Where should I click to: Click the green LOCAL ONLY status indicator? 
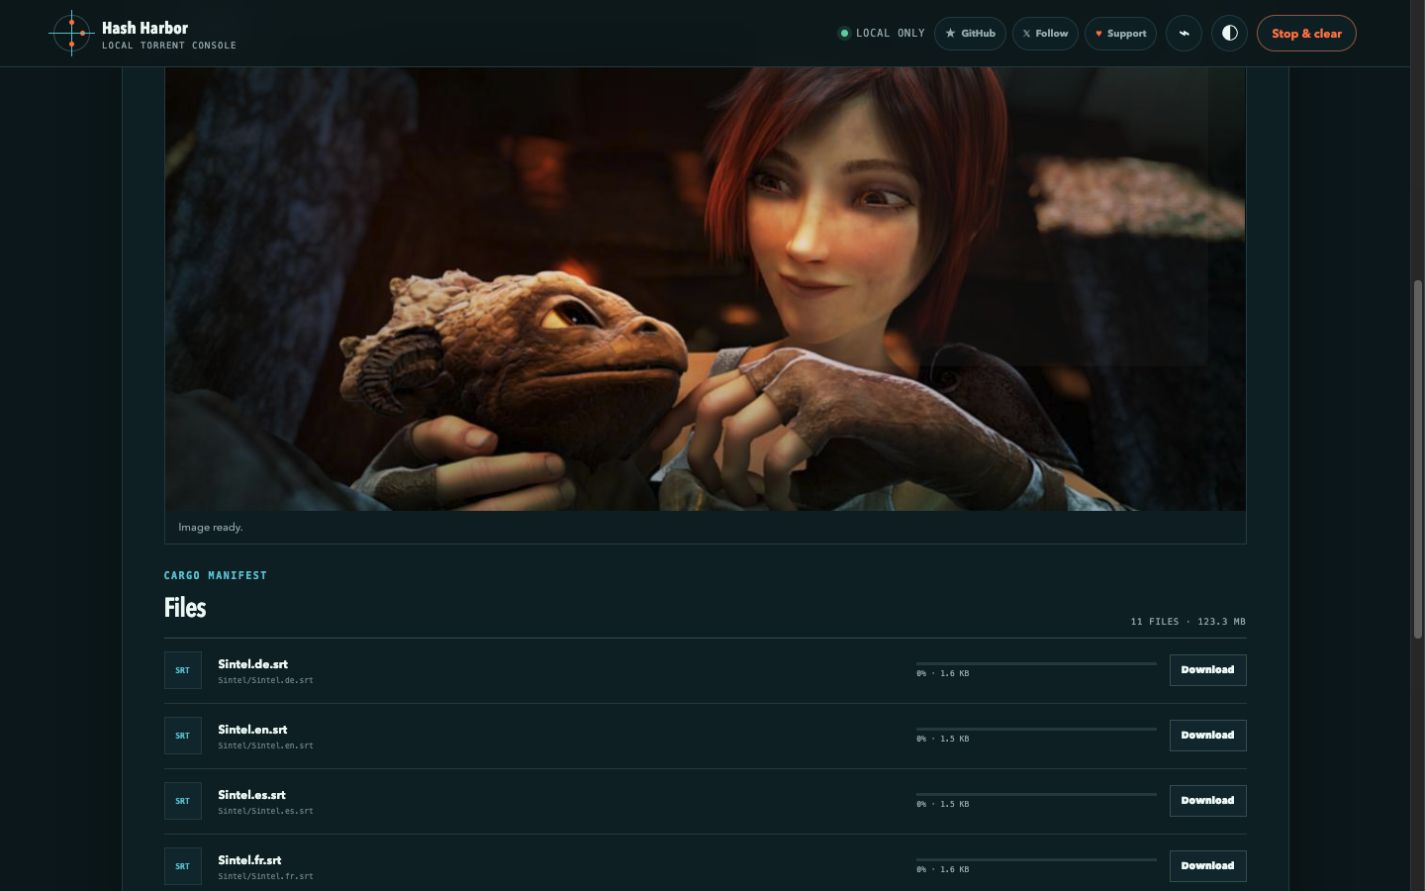[881, 33]
